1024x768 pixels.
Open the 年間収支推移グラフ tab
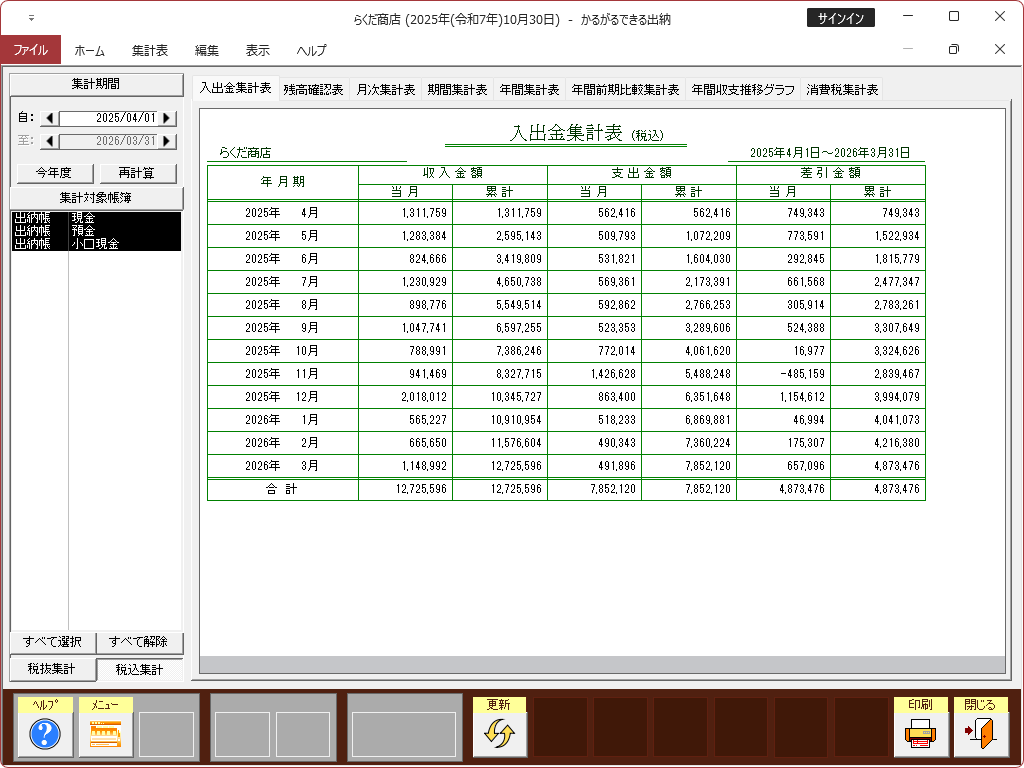click(x=742, y=89)
